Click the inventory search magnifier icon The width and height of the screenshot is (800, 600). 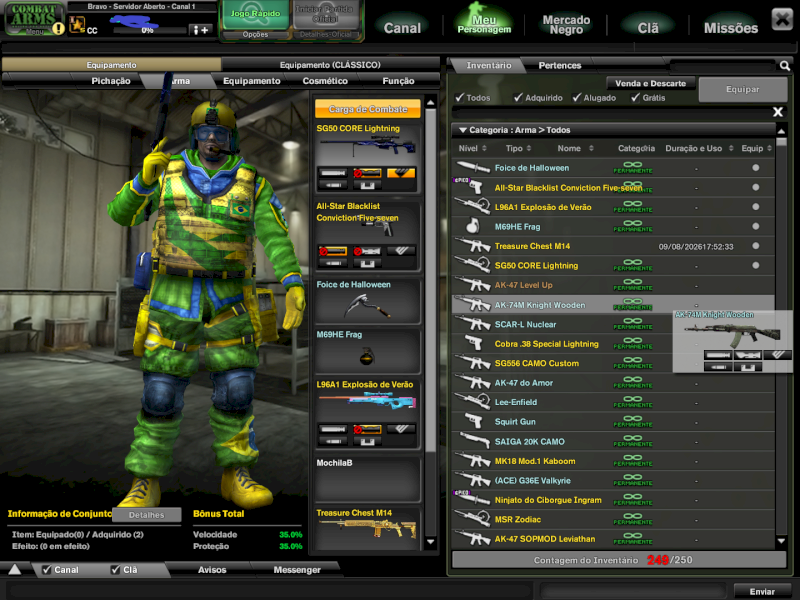pyautogui.click(x=785, y=65)
